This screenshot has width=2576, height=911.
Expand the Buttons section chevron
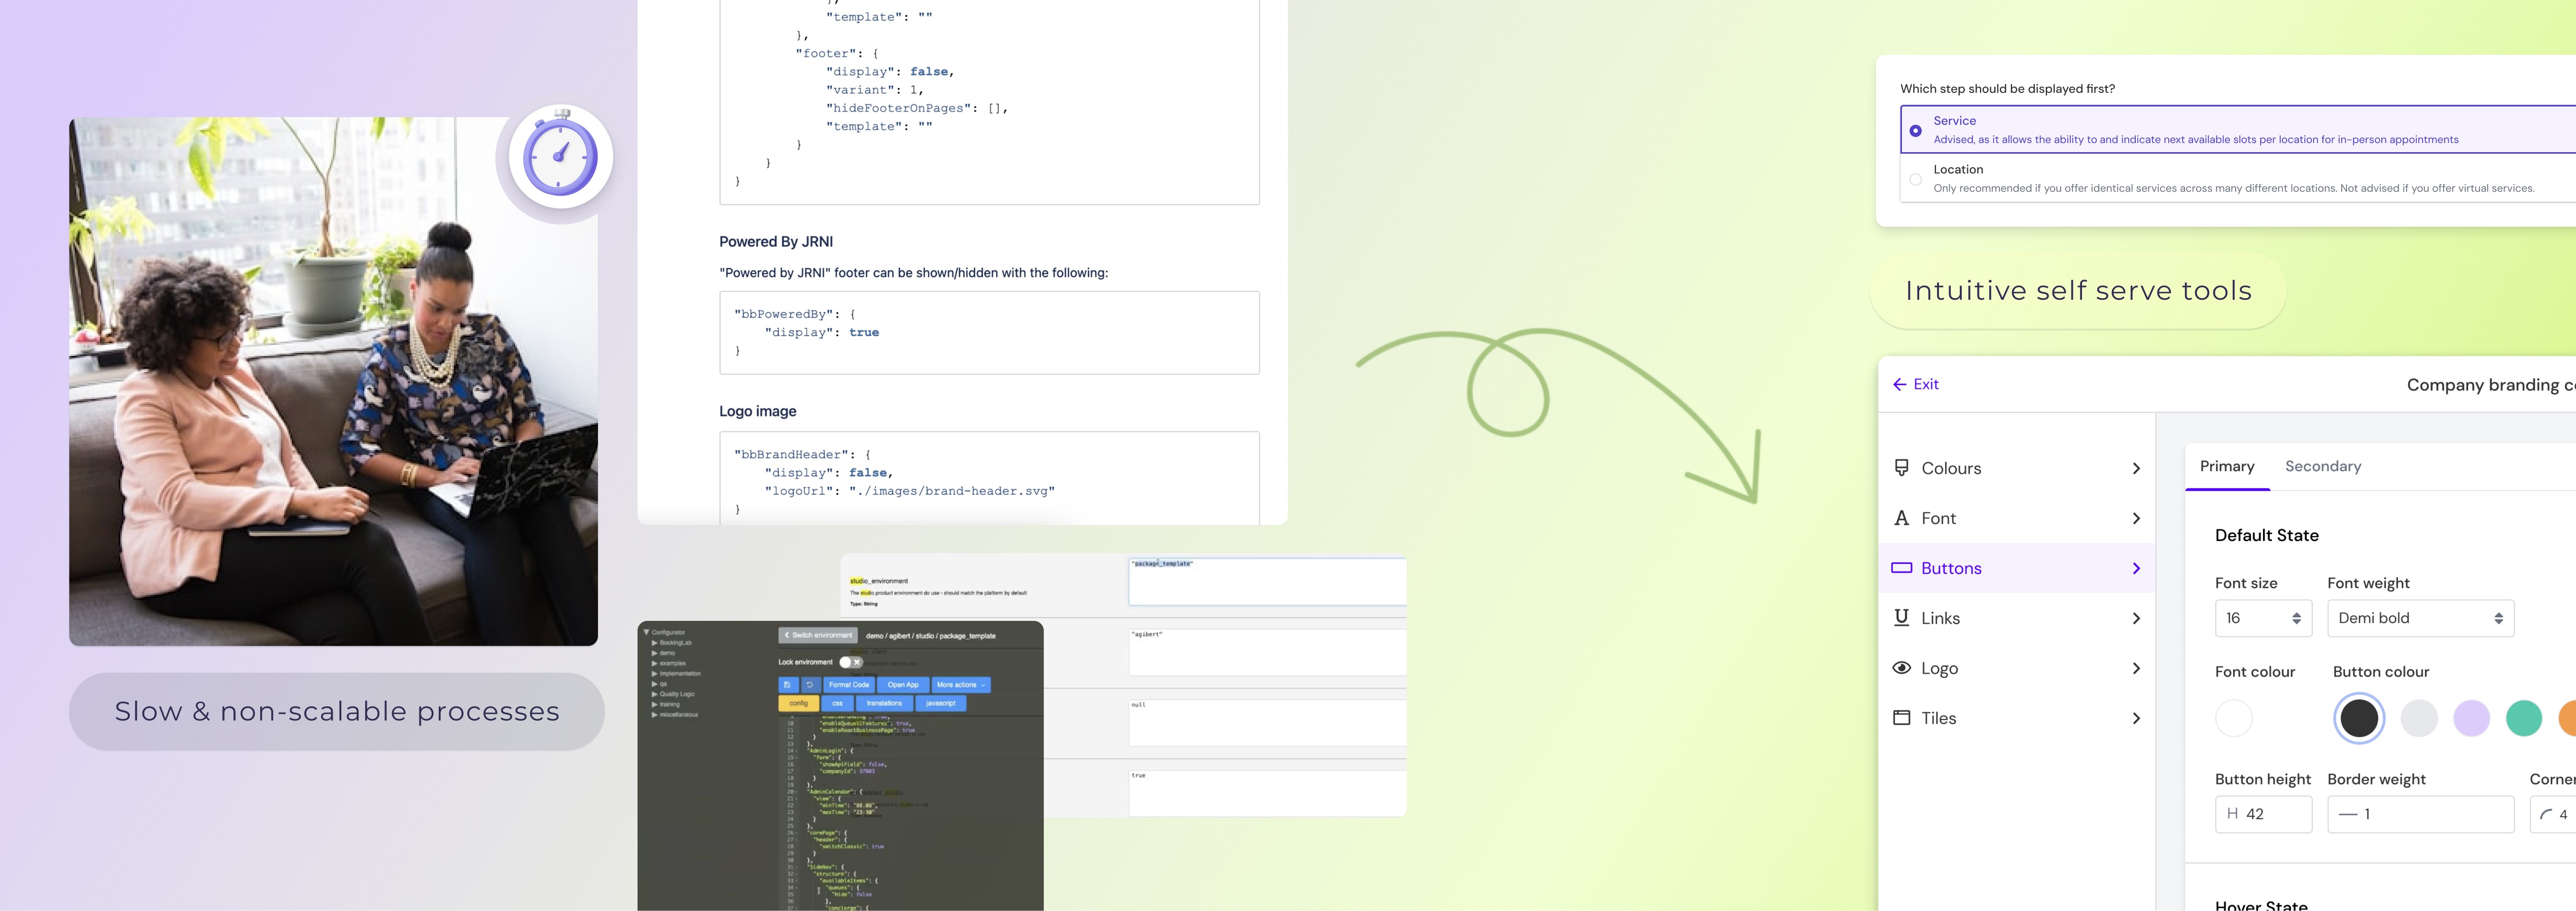[2136, 568]
